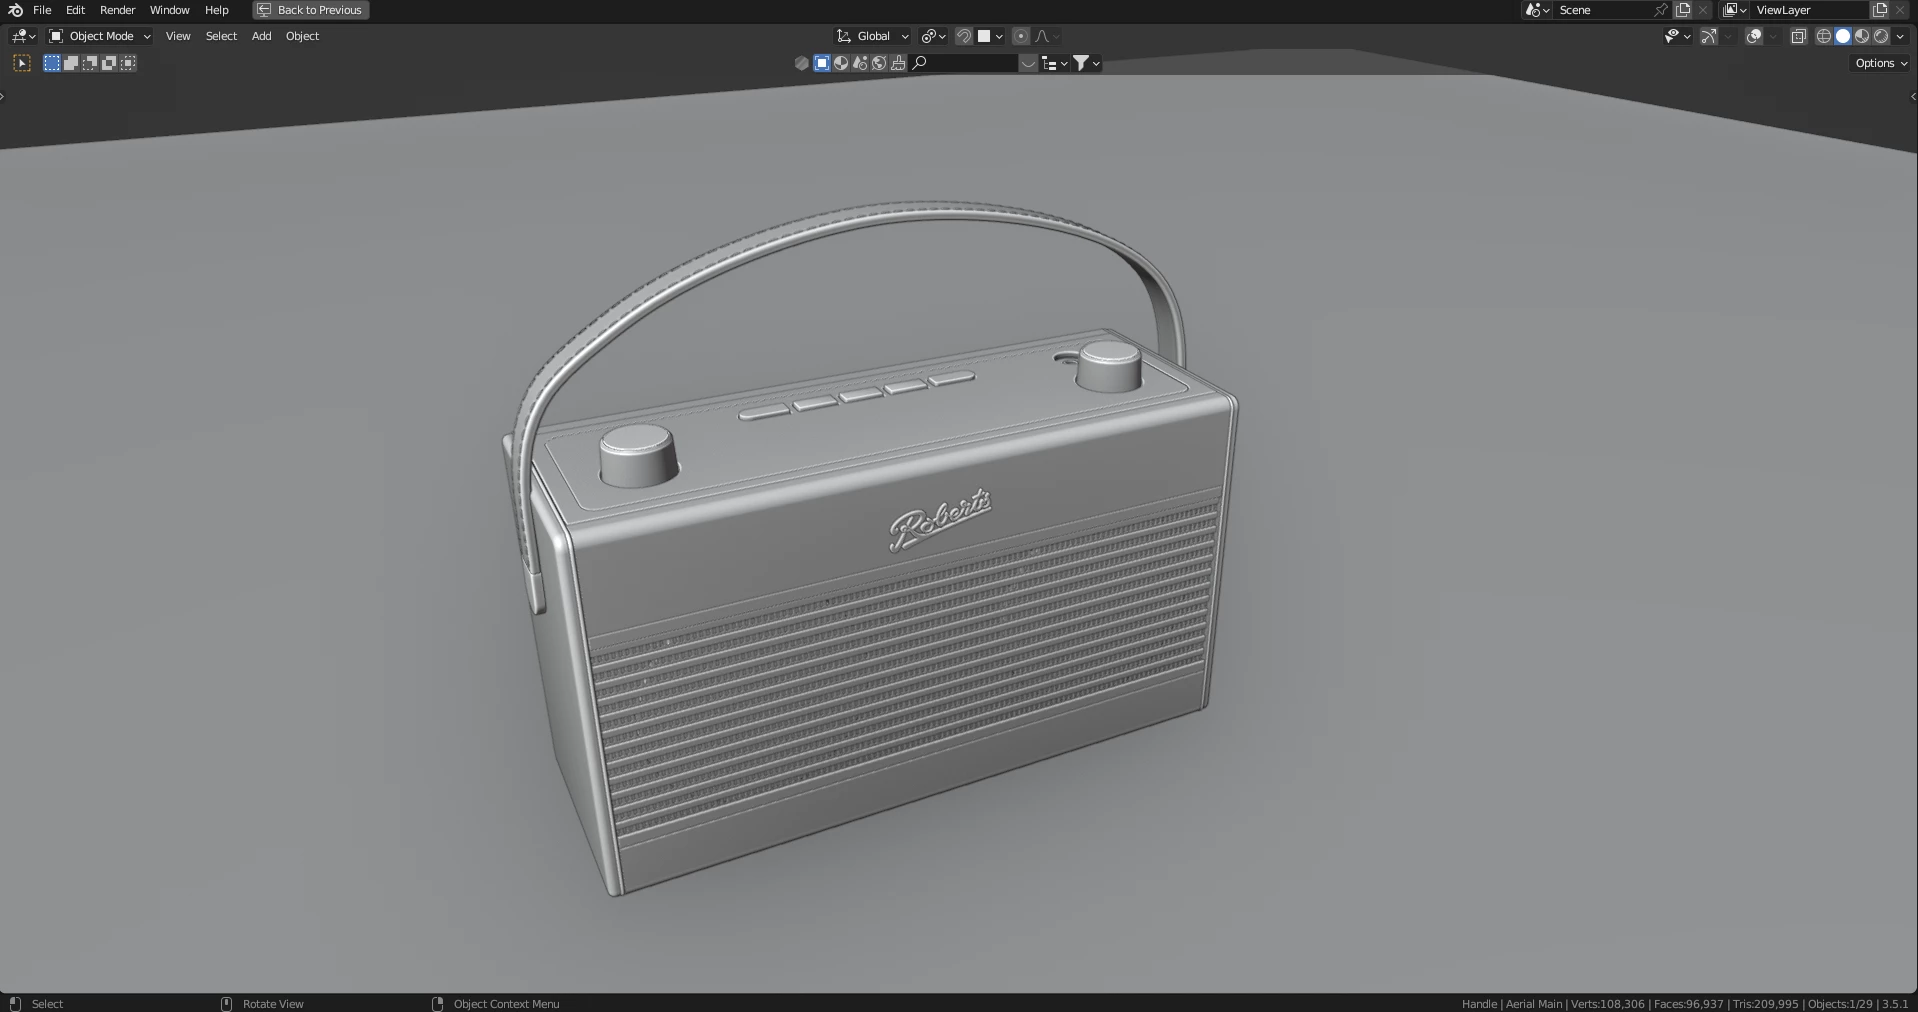Viewport: 1918px width, 1012px height.
Task: Open the Edit menu
Action: point(75,10)
